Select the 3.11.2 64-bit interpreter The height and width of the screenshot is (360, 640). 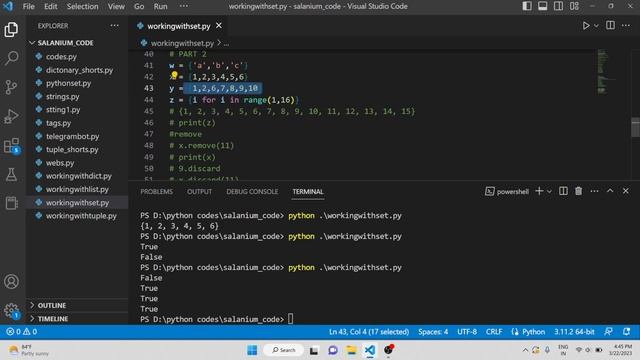coord(574,332)
